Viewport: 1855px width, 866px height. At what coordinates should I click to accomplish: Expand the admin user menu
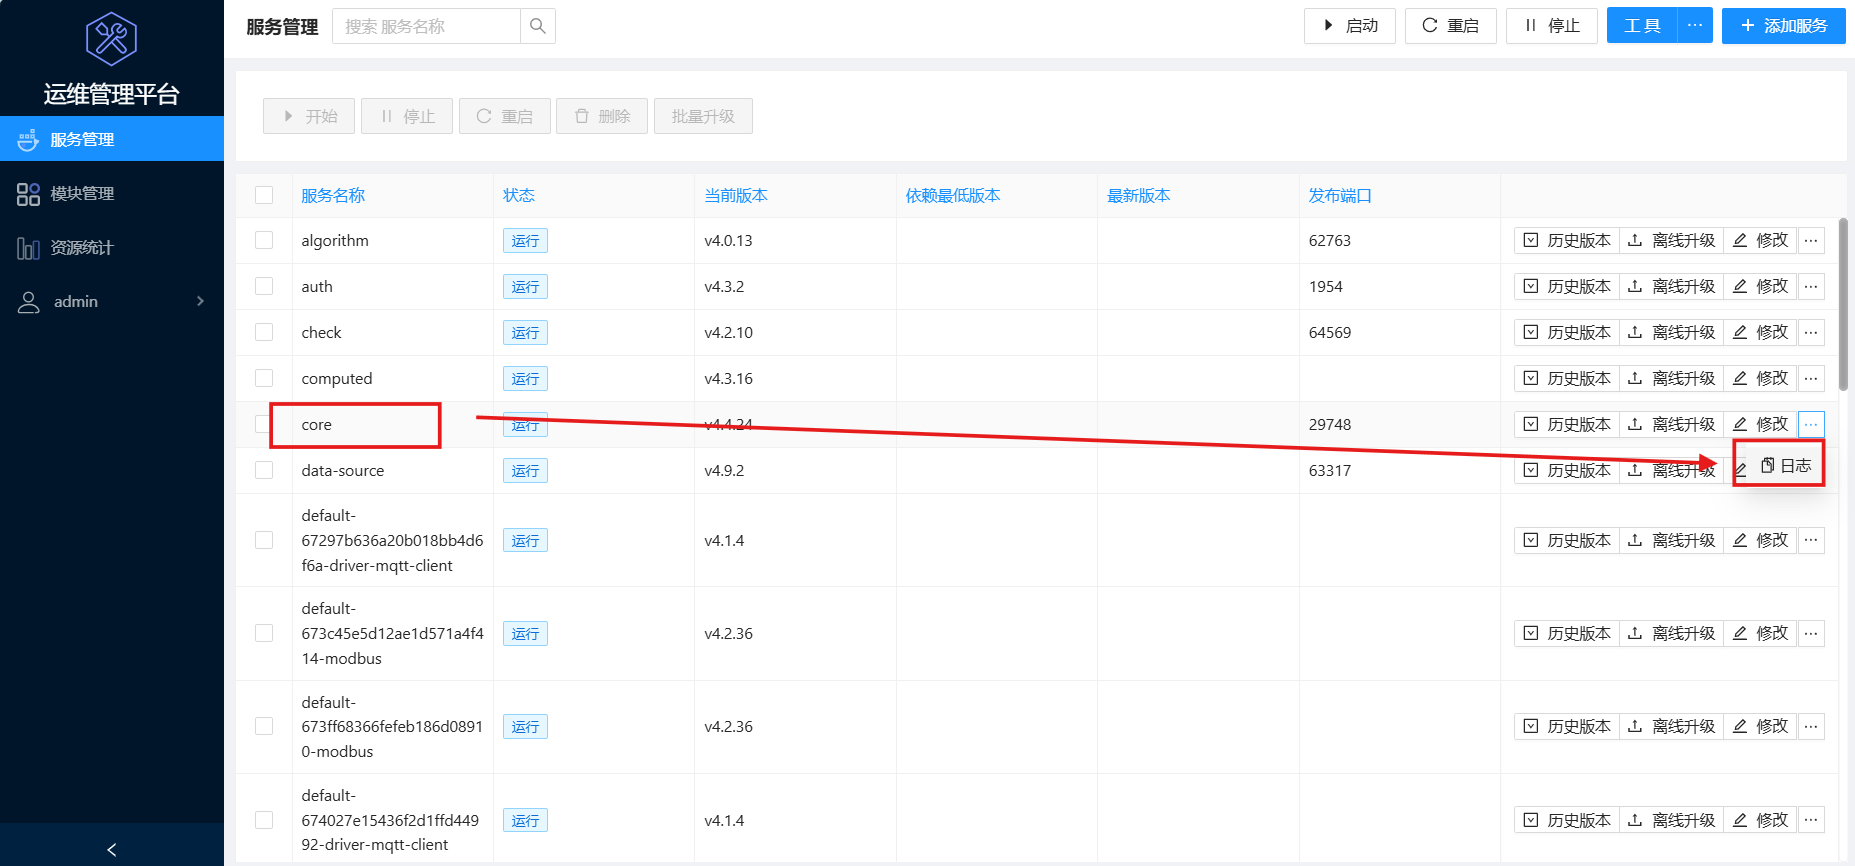(111, 302)
